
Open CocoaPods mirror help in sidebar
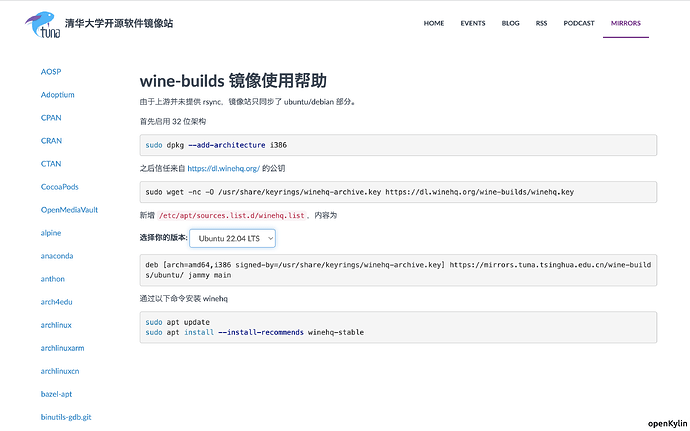pyautogui.click(x=59, y=187)
